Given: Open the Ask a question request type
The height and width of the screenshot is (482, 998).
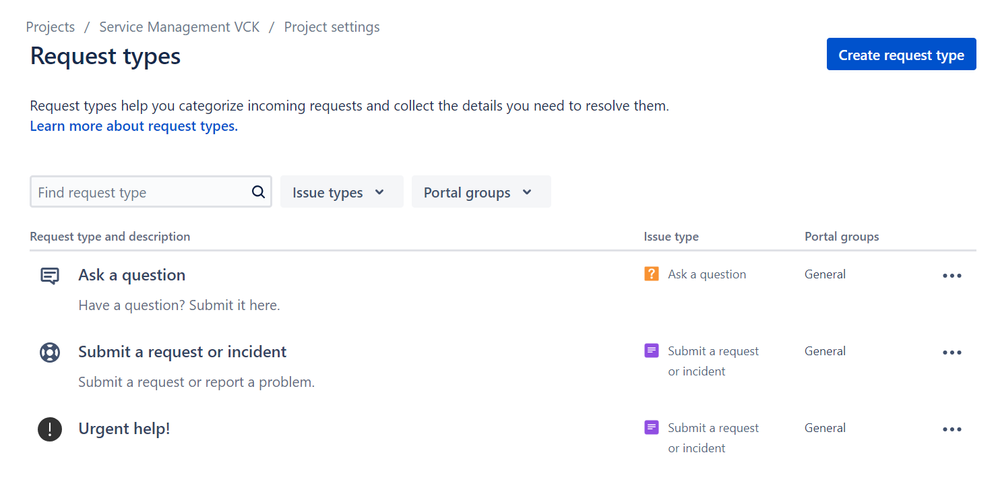Looking at the screenshot, I should (132, 275).
